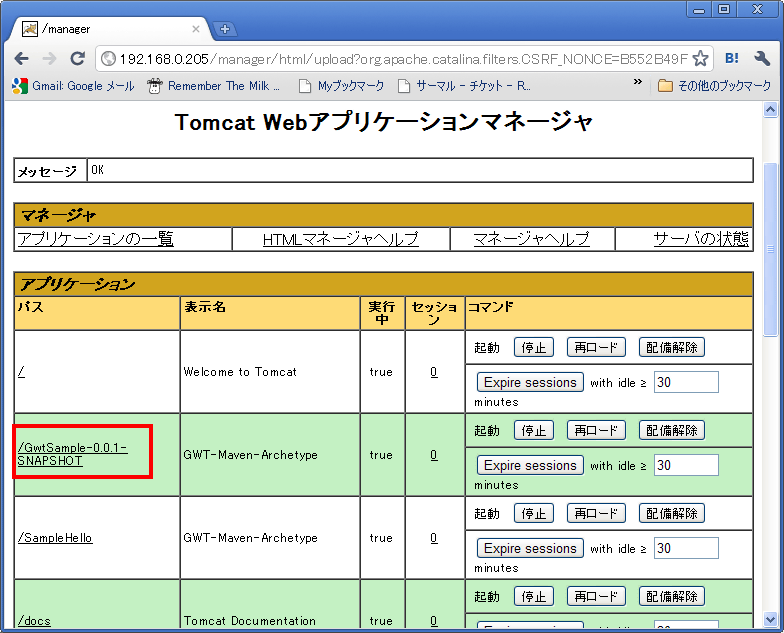
Task: Close the /manager tab
Action: (x=196, y=29)
